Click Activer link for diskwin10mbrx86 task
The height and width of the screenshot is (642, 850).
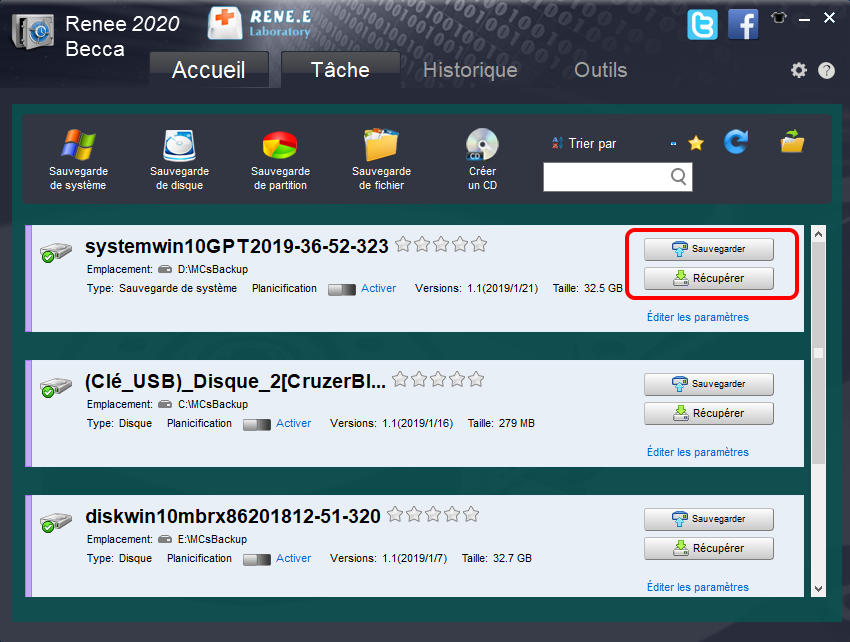(x=293, y=558)
